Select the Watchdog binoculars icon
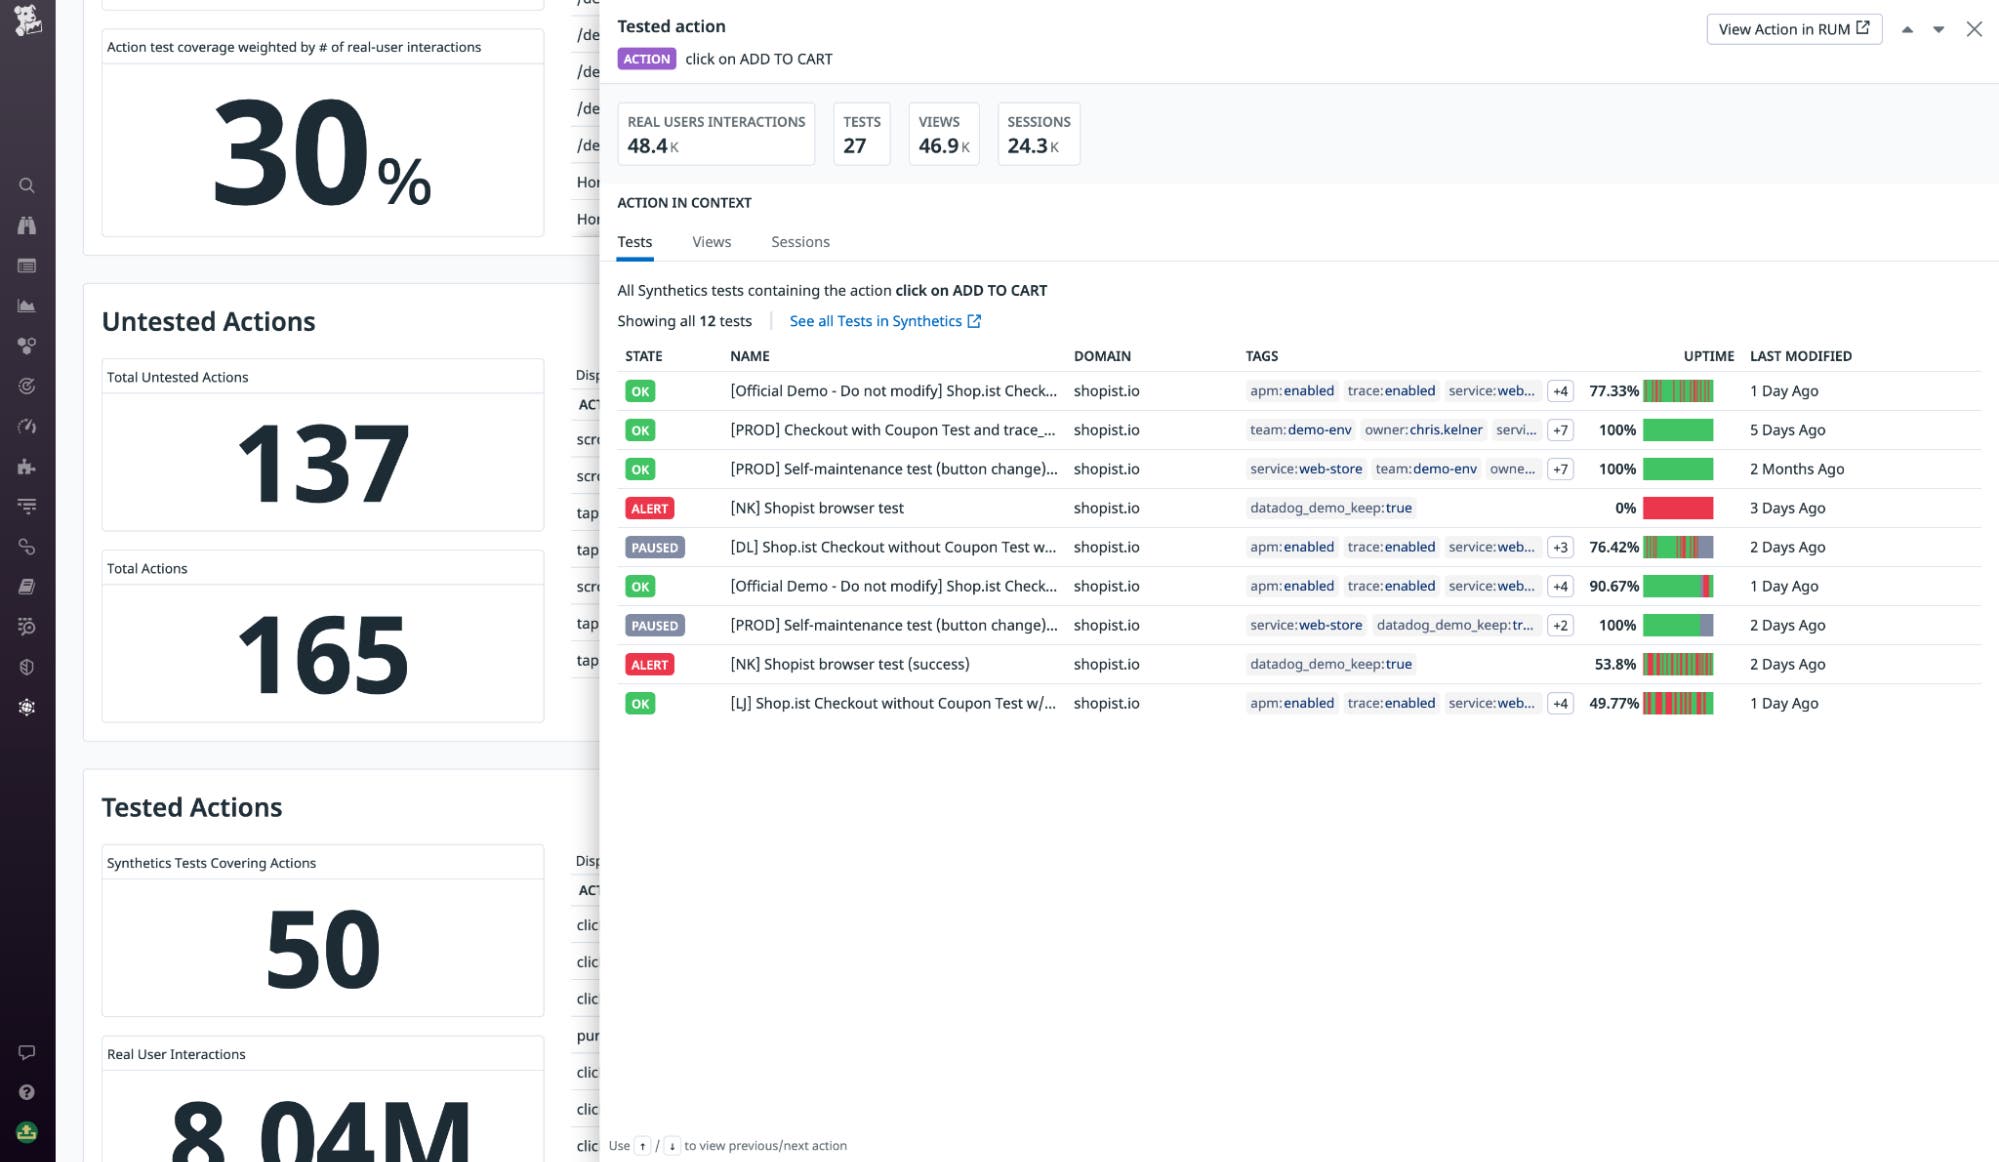 point(27,226)
